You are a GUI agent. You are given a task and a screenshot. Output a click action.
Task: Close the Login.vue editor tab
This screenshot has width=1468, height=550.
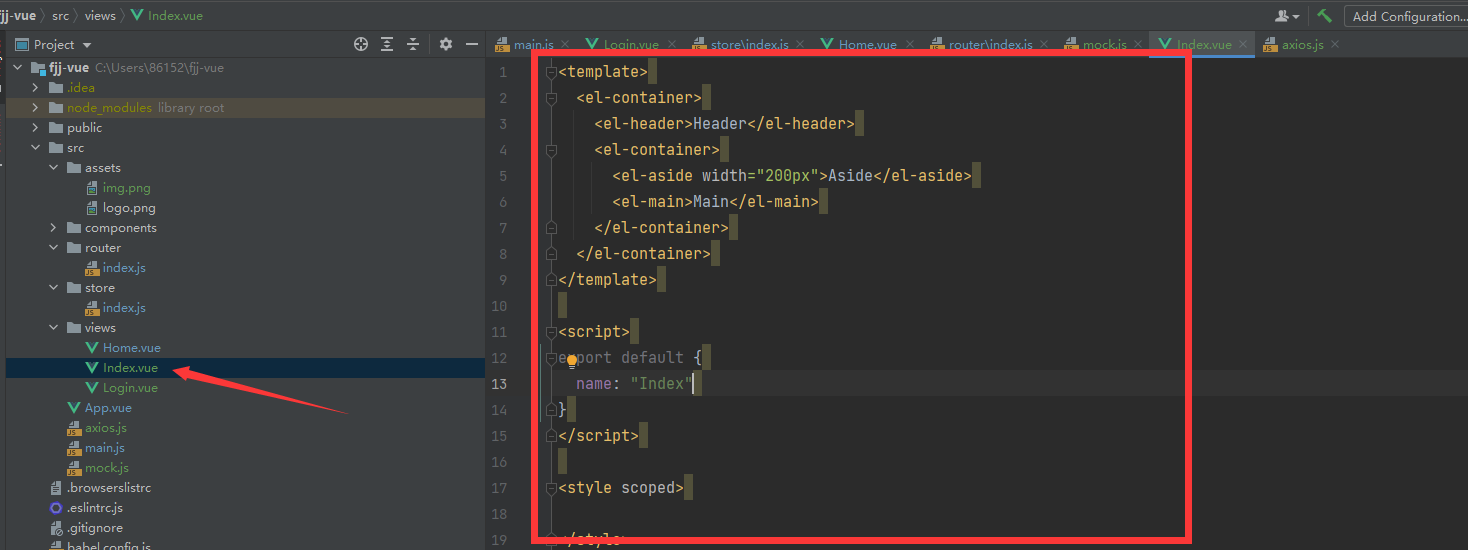coord(671,44)
